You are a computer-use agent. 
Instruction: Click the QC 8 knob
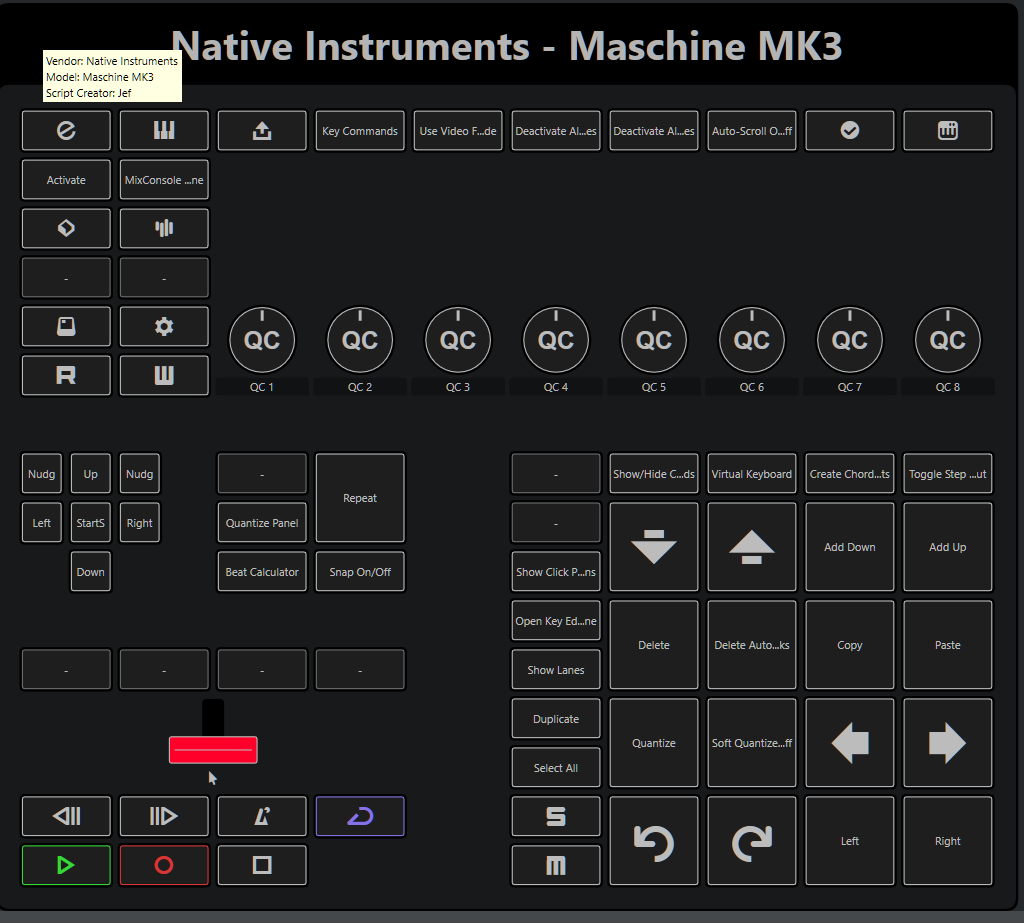pyautogui.click(x=948, y=340)
